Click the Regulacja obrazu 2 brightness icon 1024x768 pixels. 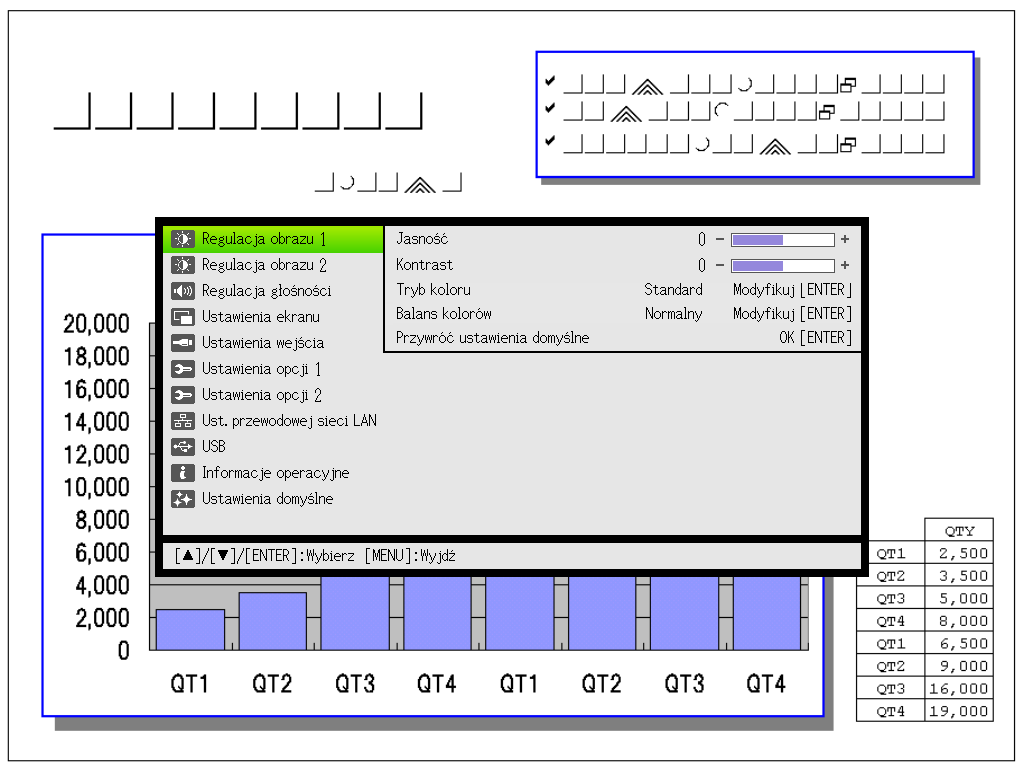182,265
